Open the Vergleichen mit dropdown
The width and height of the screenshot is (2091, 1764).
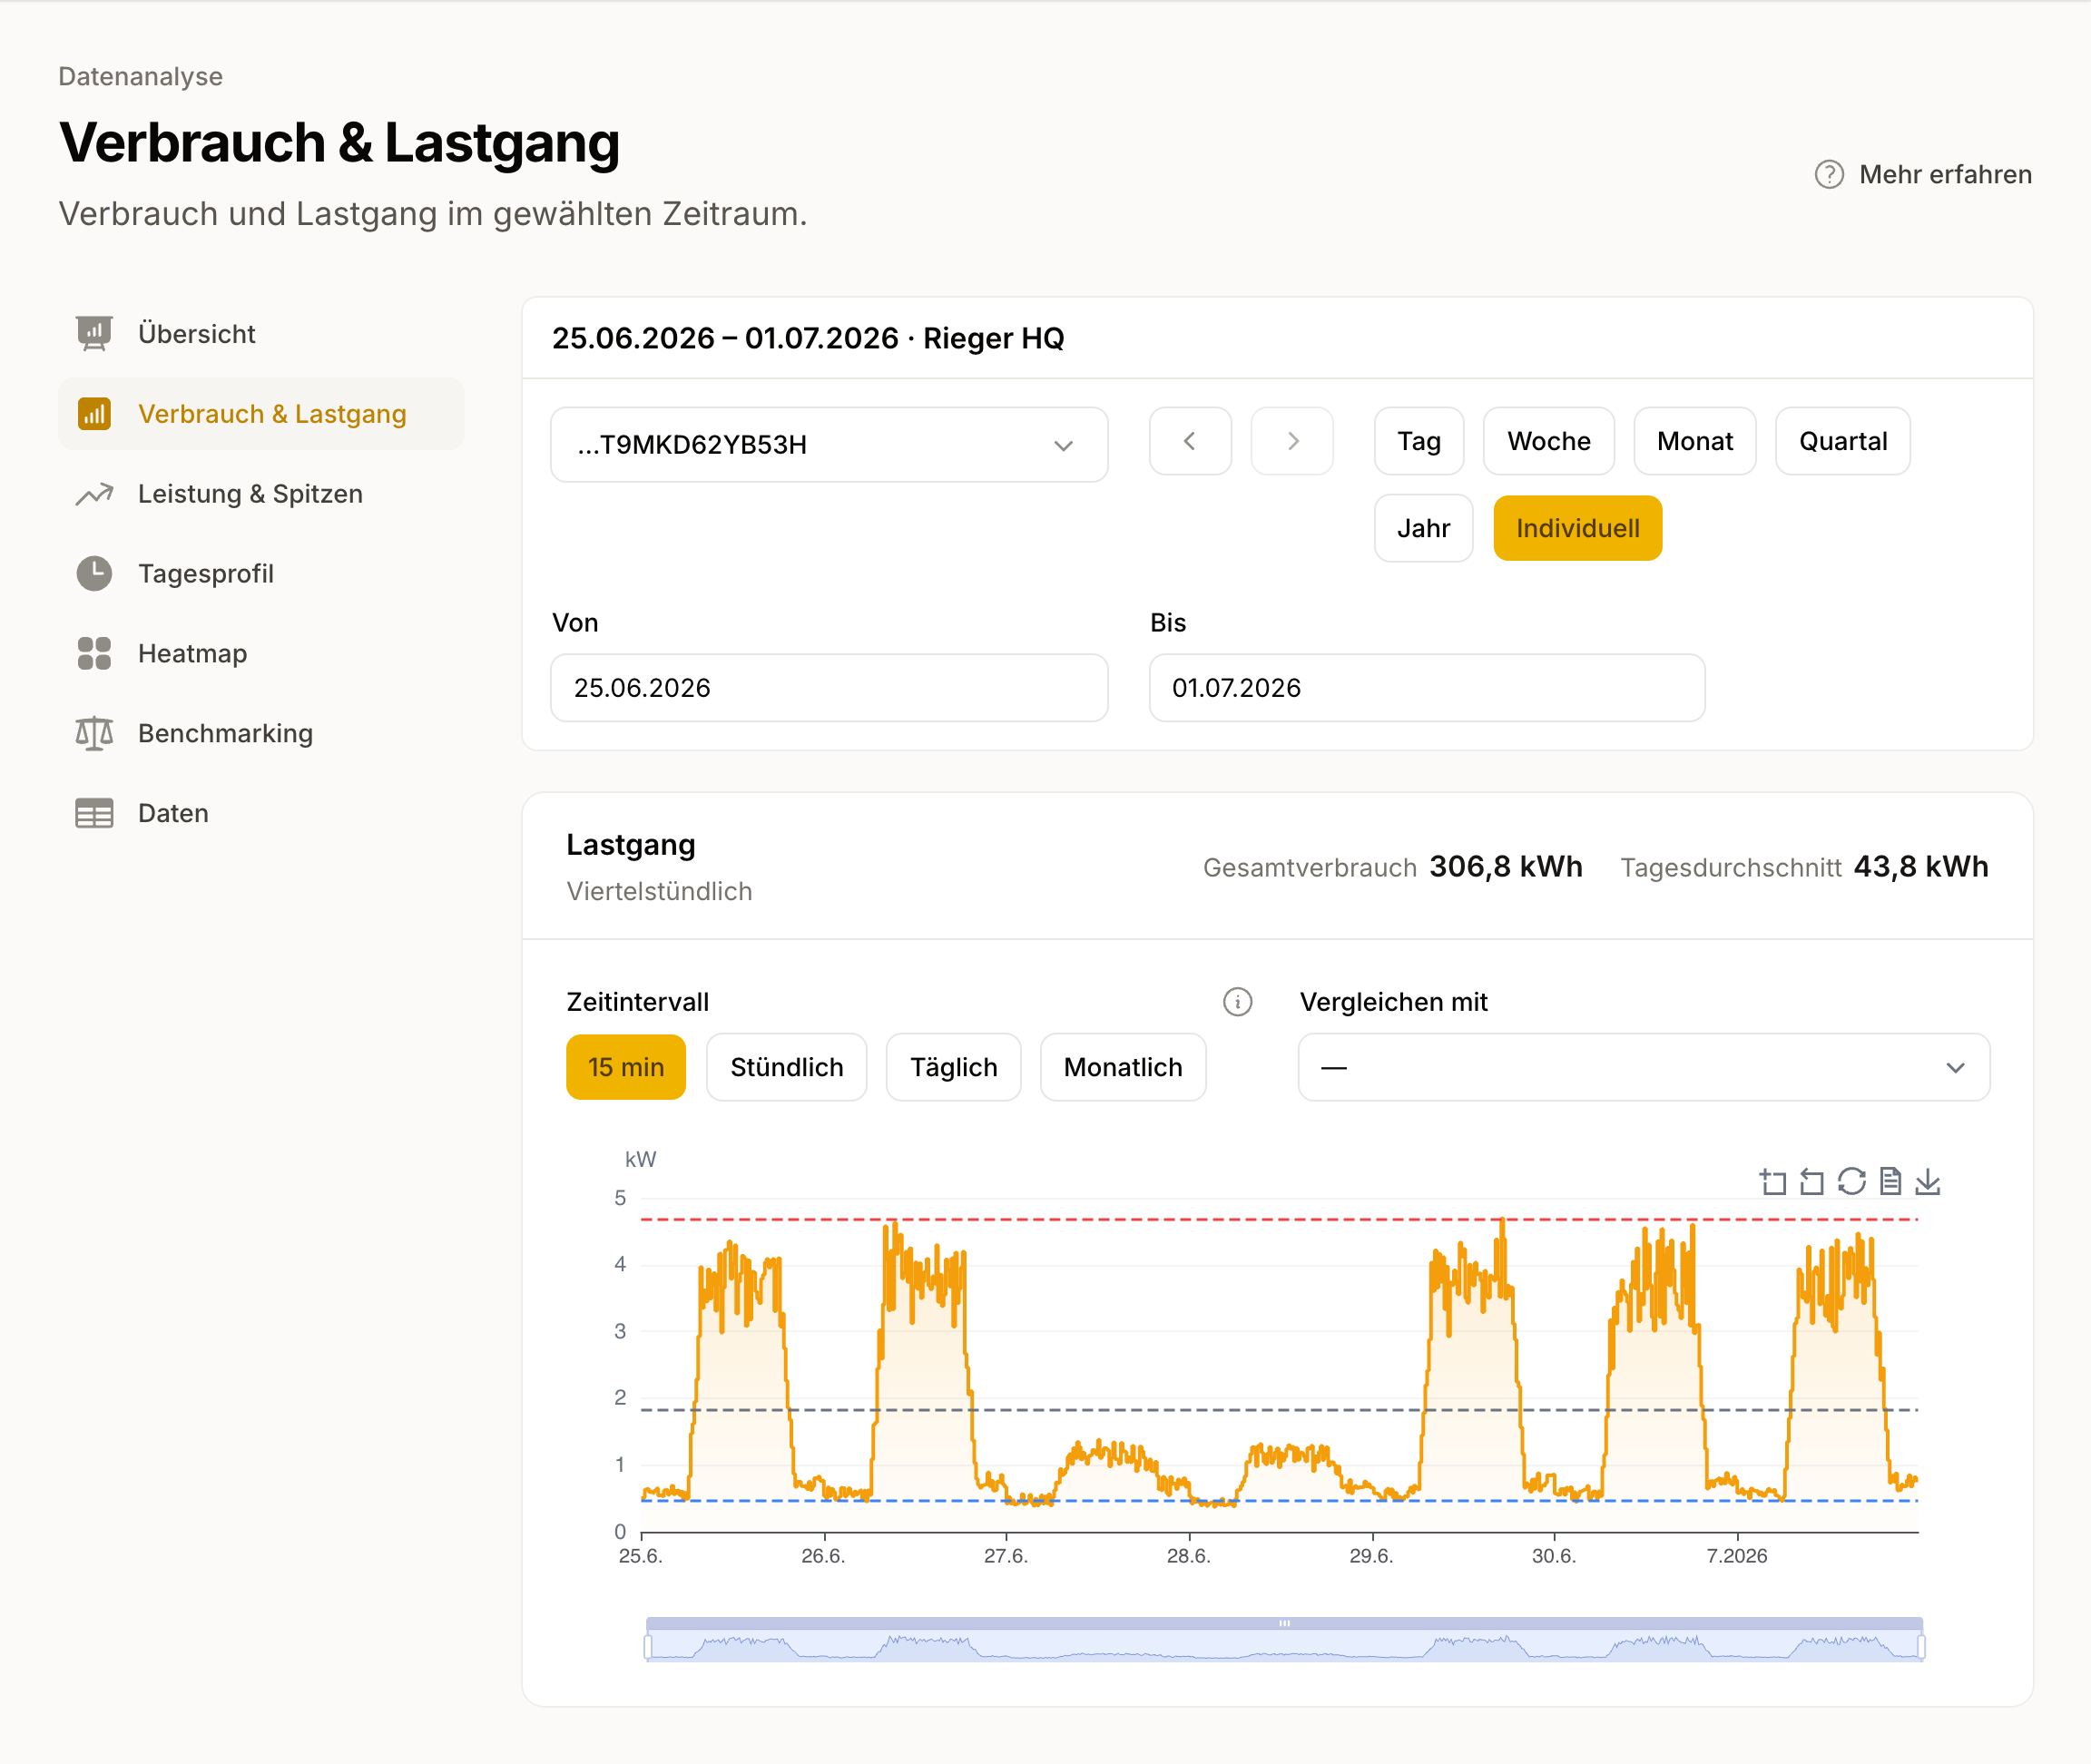pos(1644,1067)
